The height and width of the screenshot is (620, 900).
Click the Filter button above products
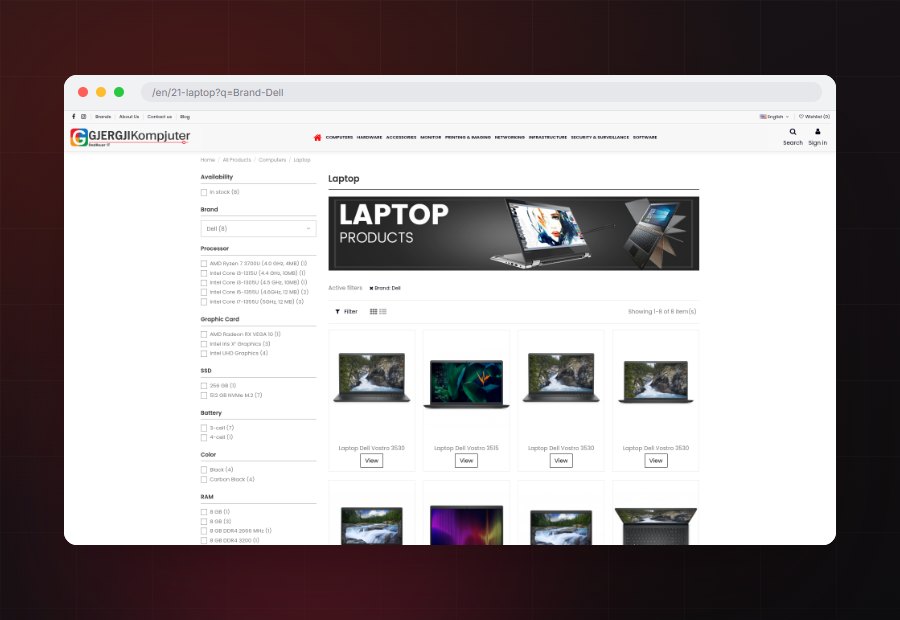pyautogui.click(x=346, y=312)
